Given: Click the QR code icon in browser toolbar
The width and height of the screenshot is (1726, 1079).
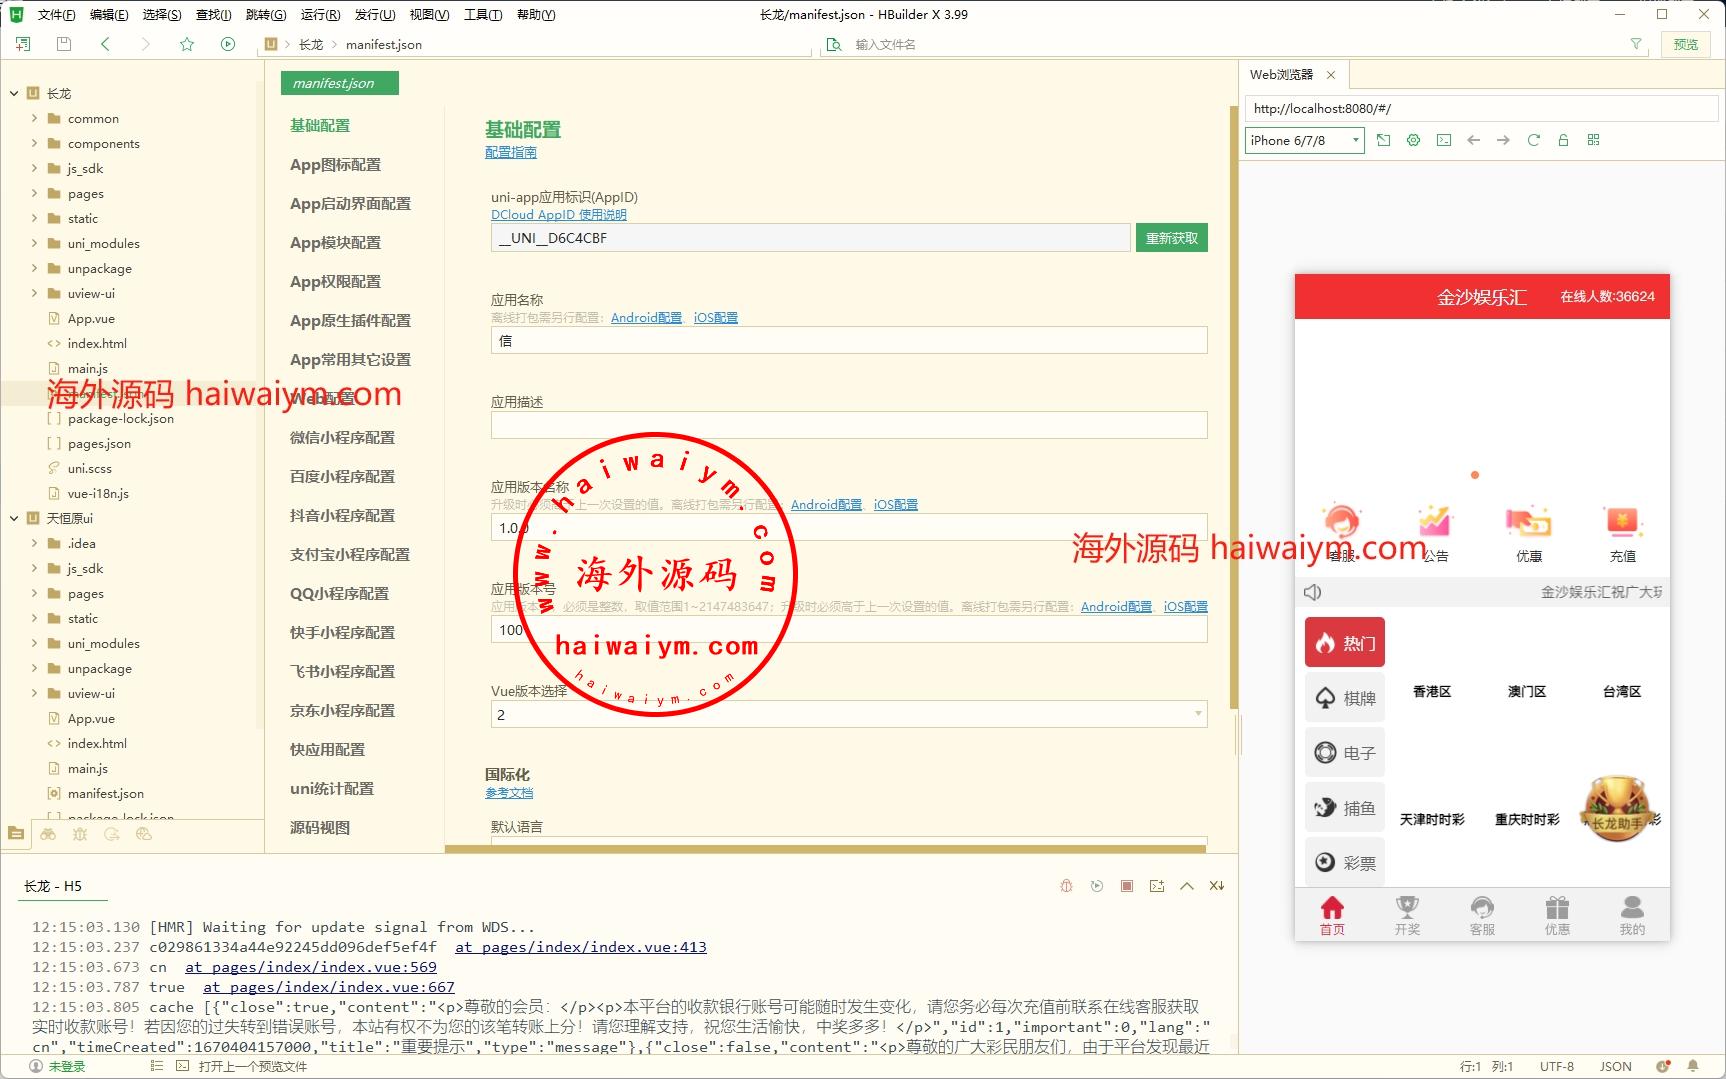Looking at the screenshot, I should point(1593,140).
